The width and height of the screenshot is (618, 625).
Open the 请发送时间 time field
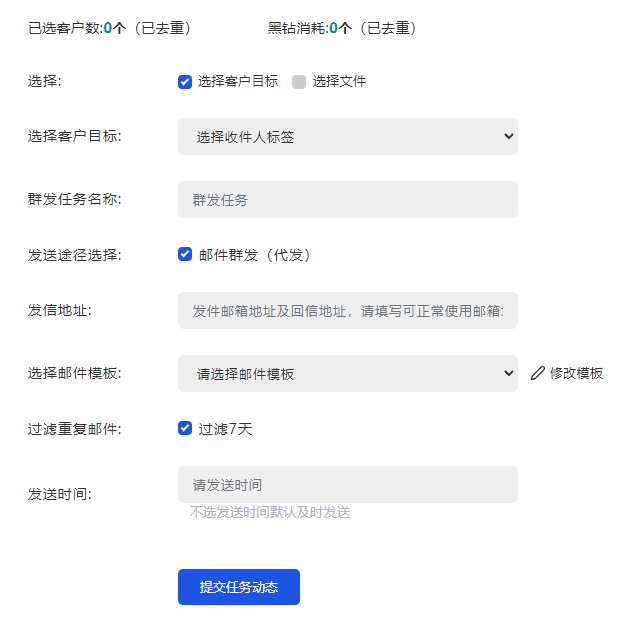tap(347, 485)
